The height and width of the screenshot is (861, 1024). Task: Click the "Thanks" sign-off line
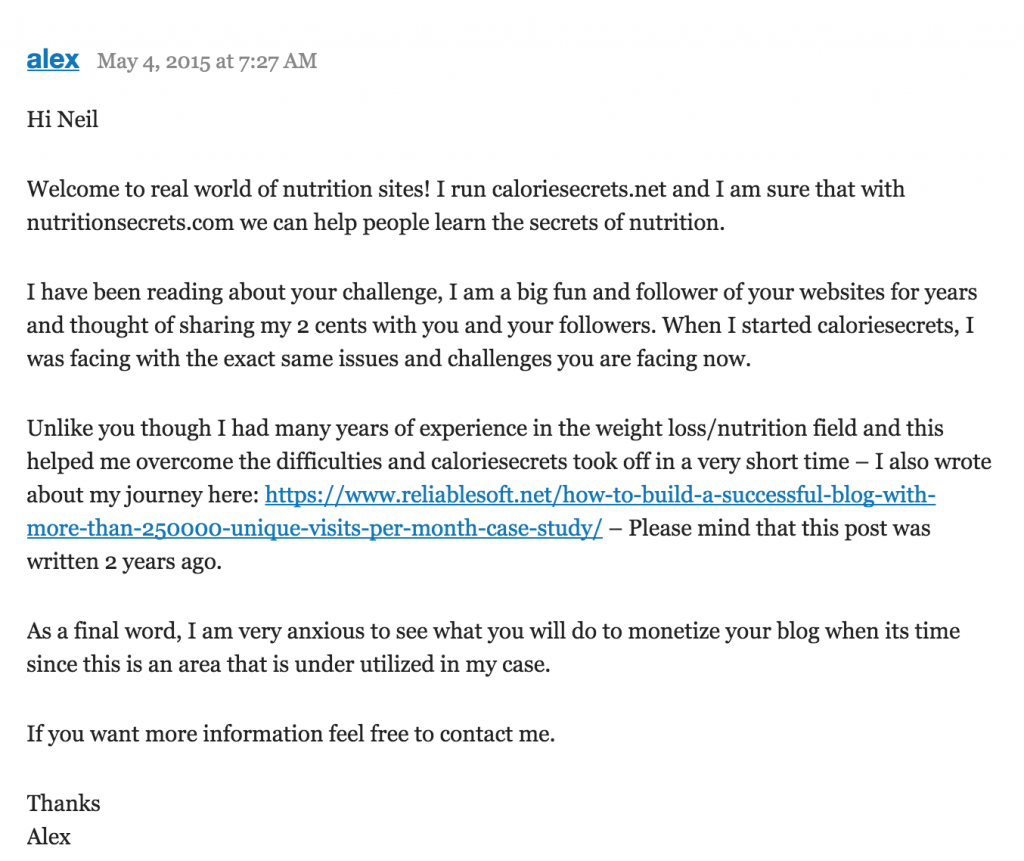pos(64,803)
